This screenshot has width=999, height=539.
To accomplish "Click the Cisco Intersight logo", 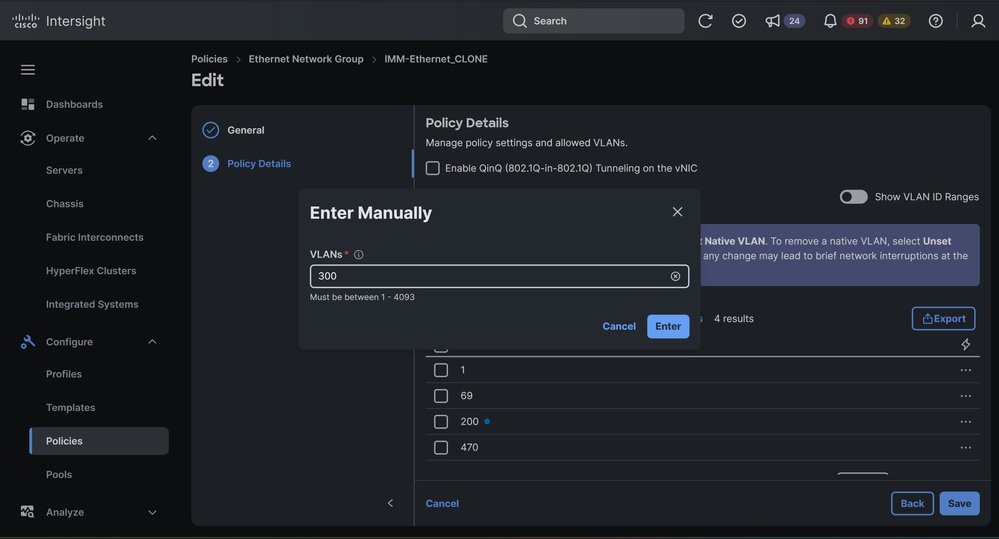I will (x=59, y=21).
